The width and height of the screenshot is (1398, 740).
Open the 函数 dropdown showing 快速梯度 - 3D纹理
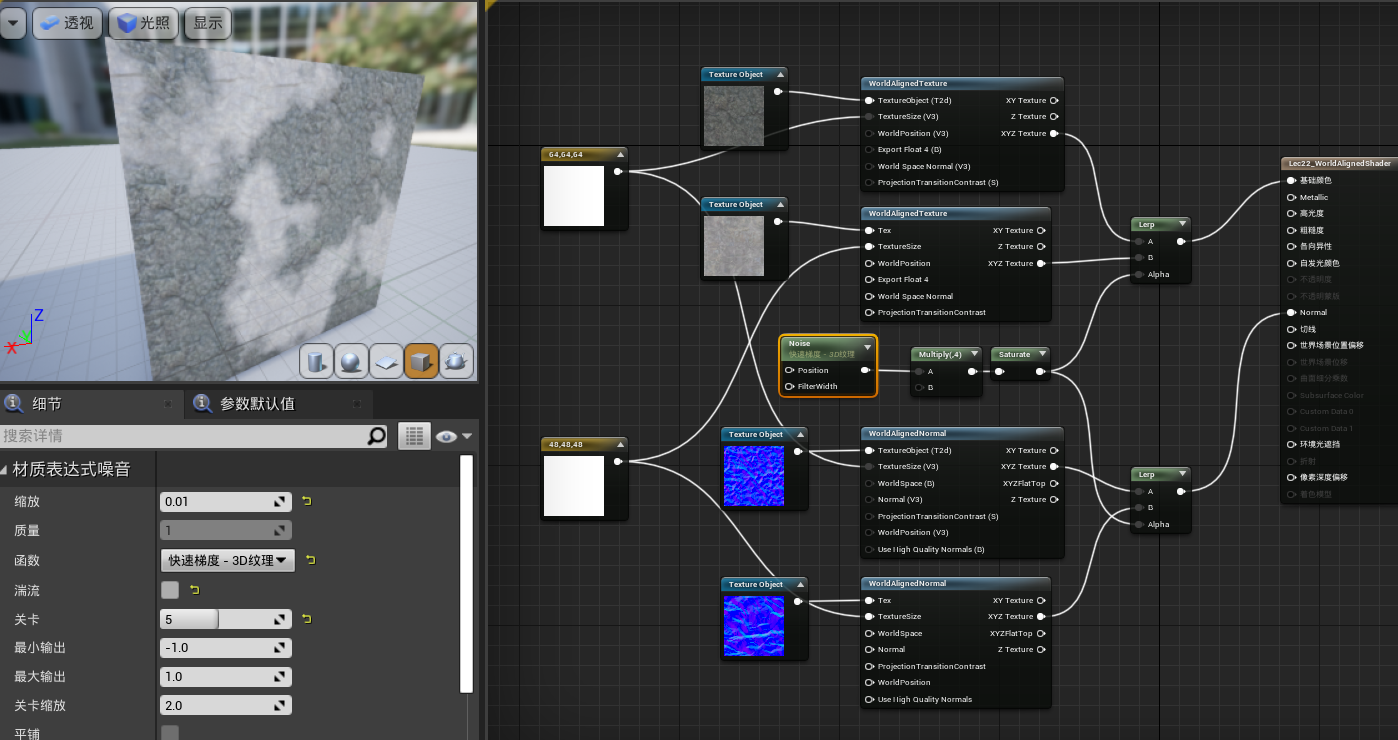pos(228,560)
